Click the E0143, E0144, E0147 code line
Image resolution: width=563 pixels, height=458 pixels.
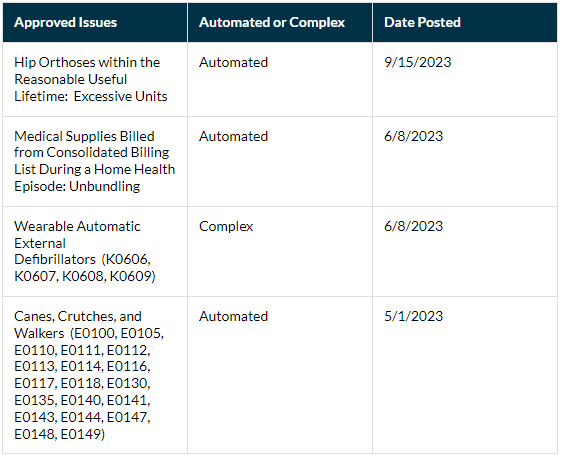pos(82,417)
